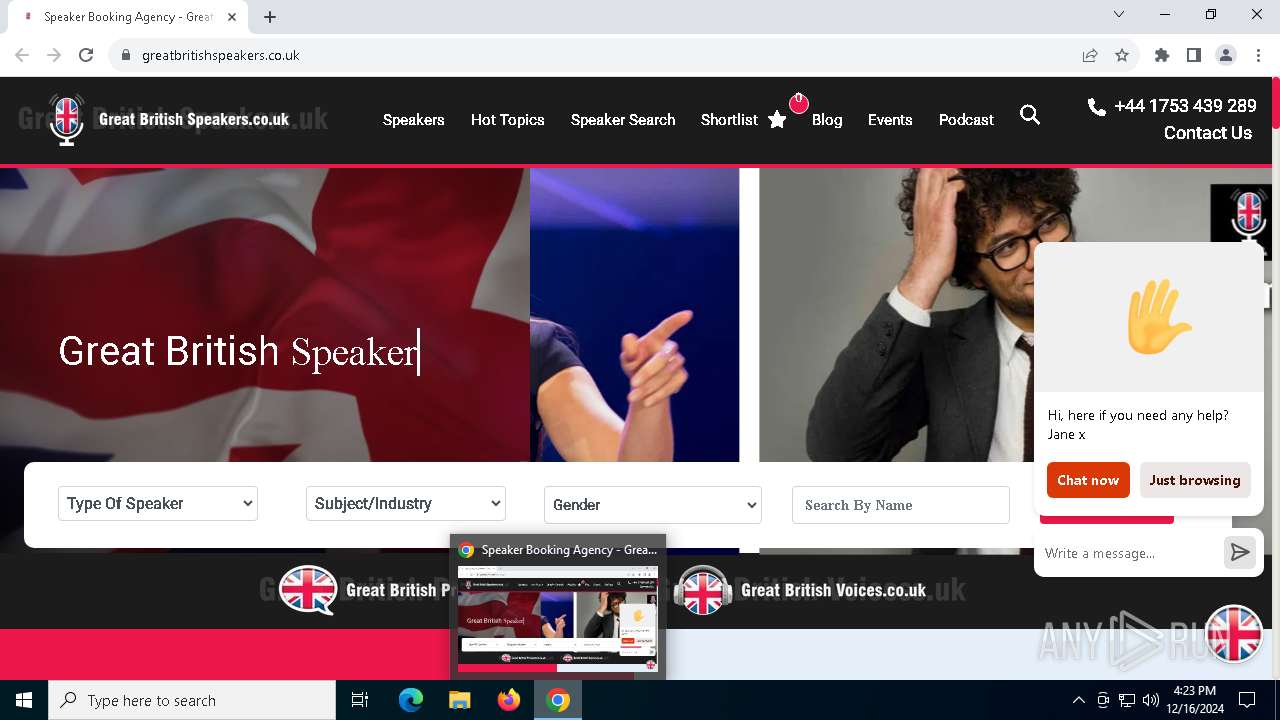1280x720 pixels.
Task: Click the volume speaker tray icon
Action: 1151,700
